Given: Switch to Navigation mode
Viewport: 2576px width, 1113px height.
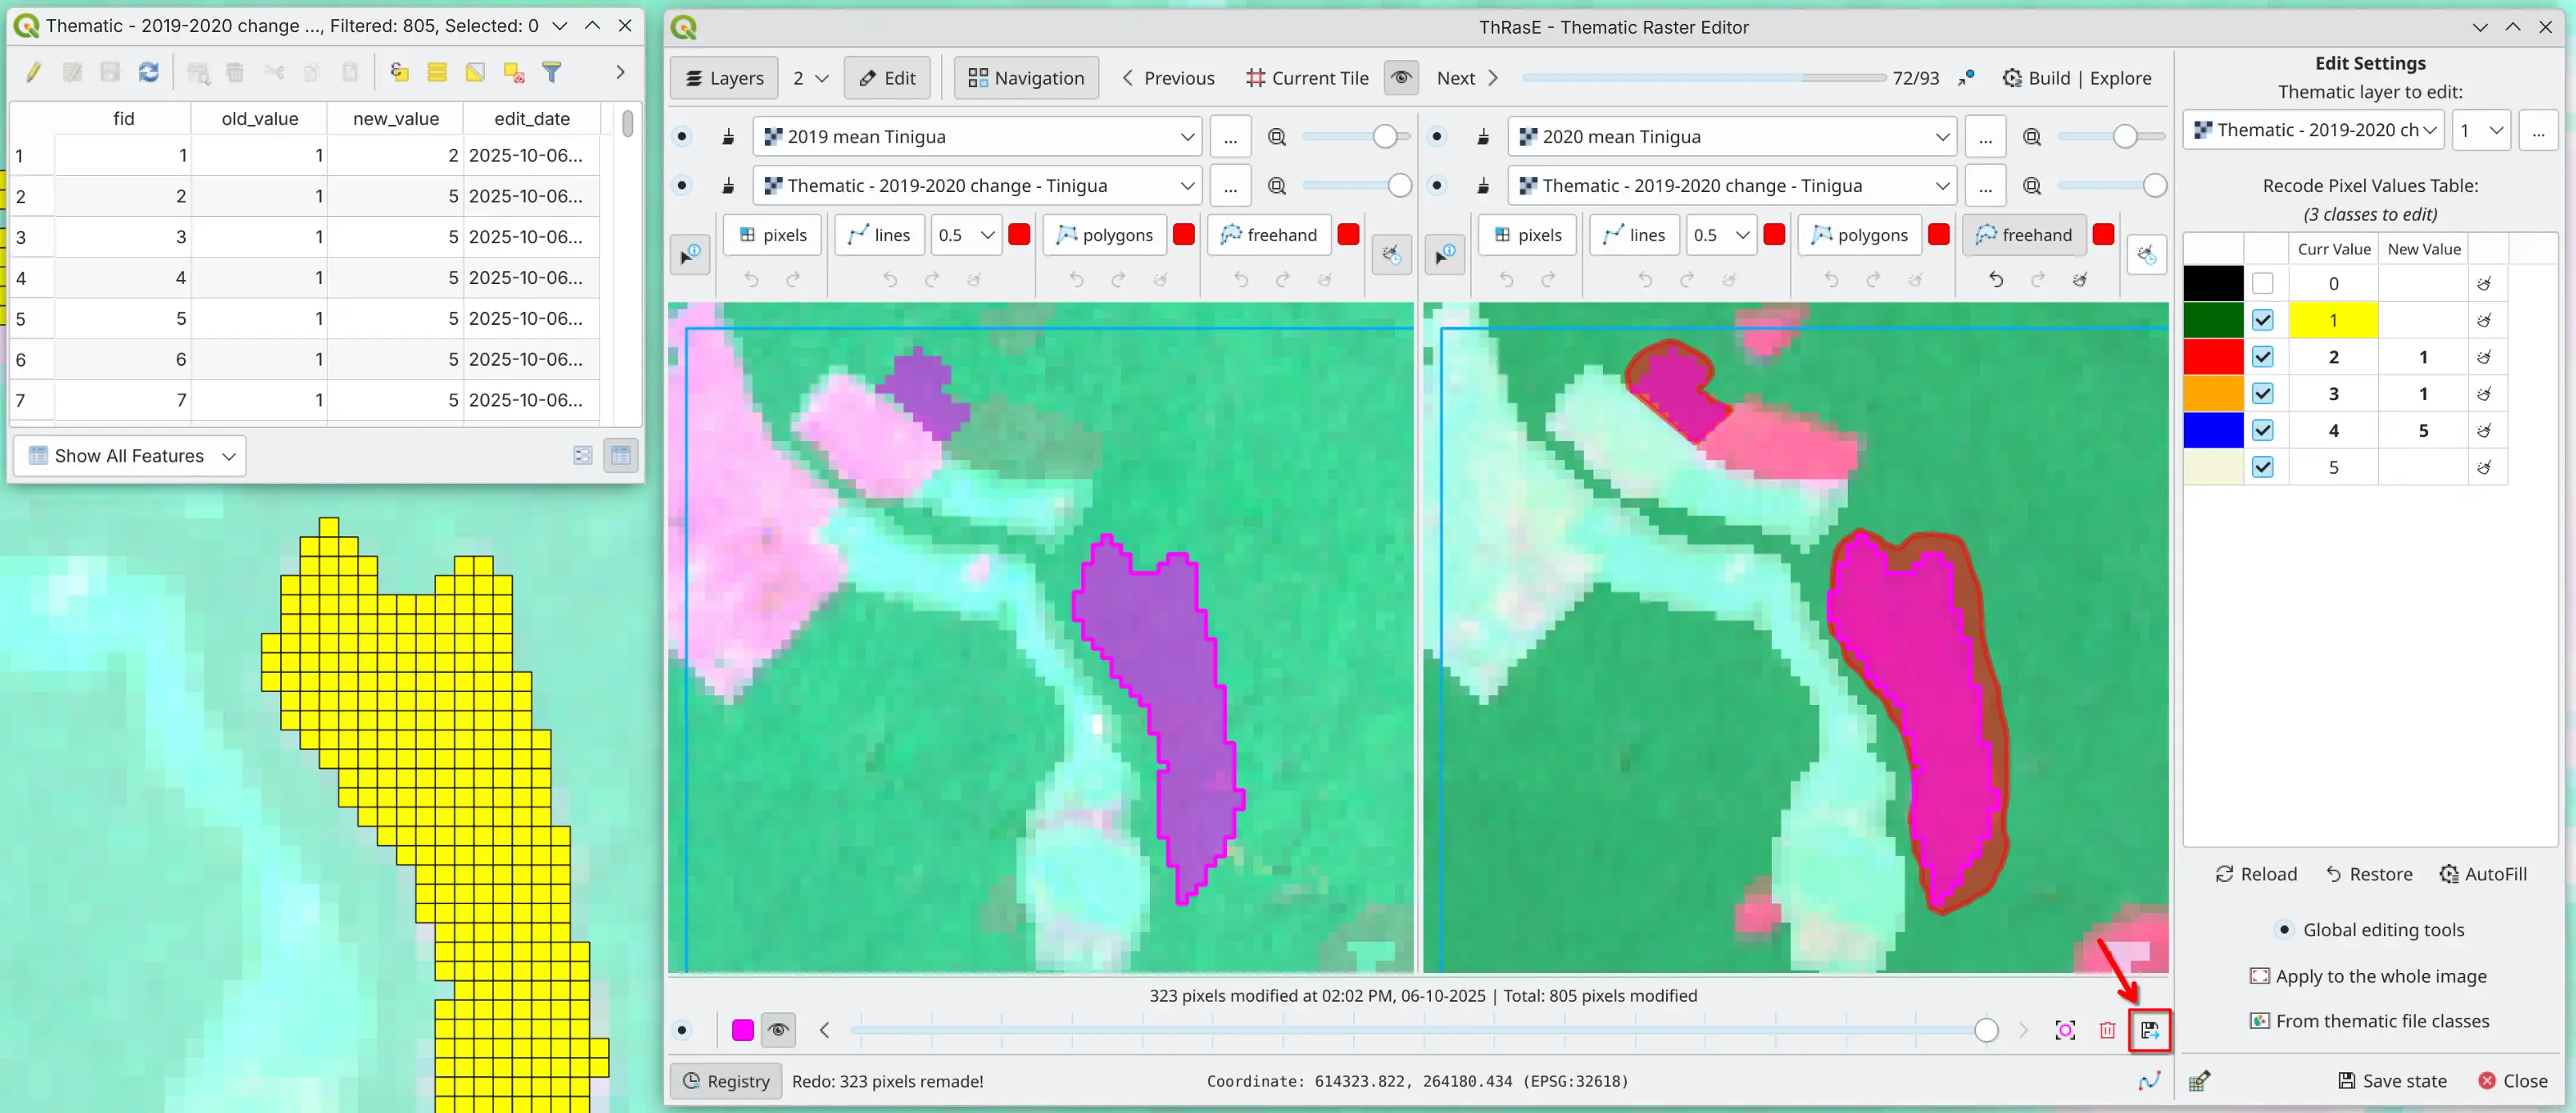Looking at the screenshot, I should click(1026, 78).
